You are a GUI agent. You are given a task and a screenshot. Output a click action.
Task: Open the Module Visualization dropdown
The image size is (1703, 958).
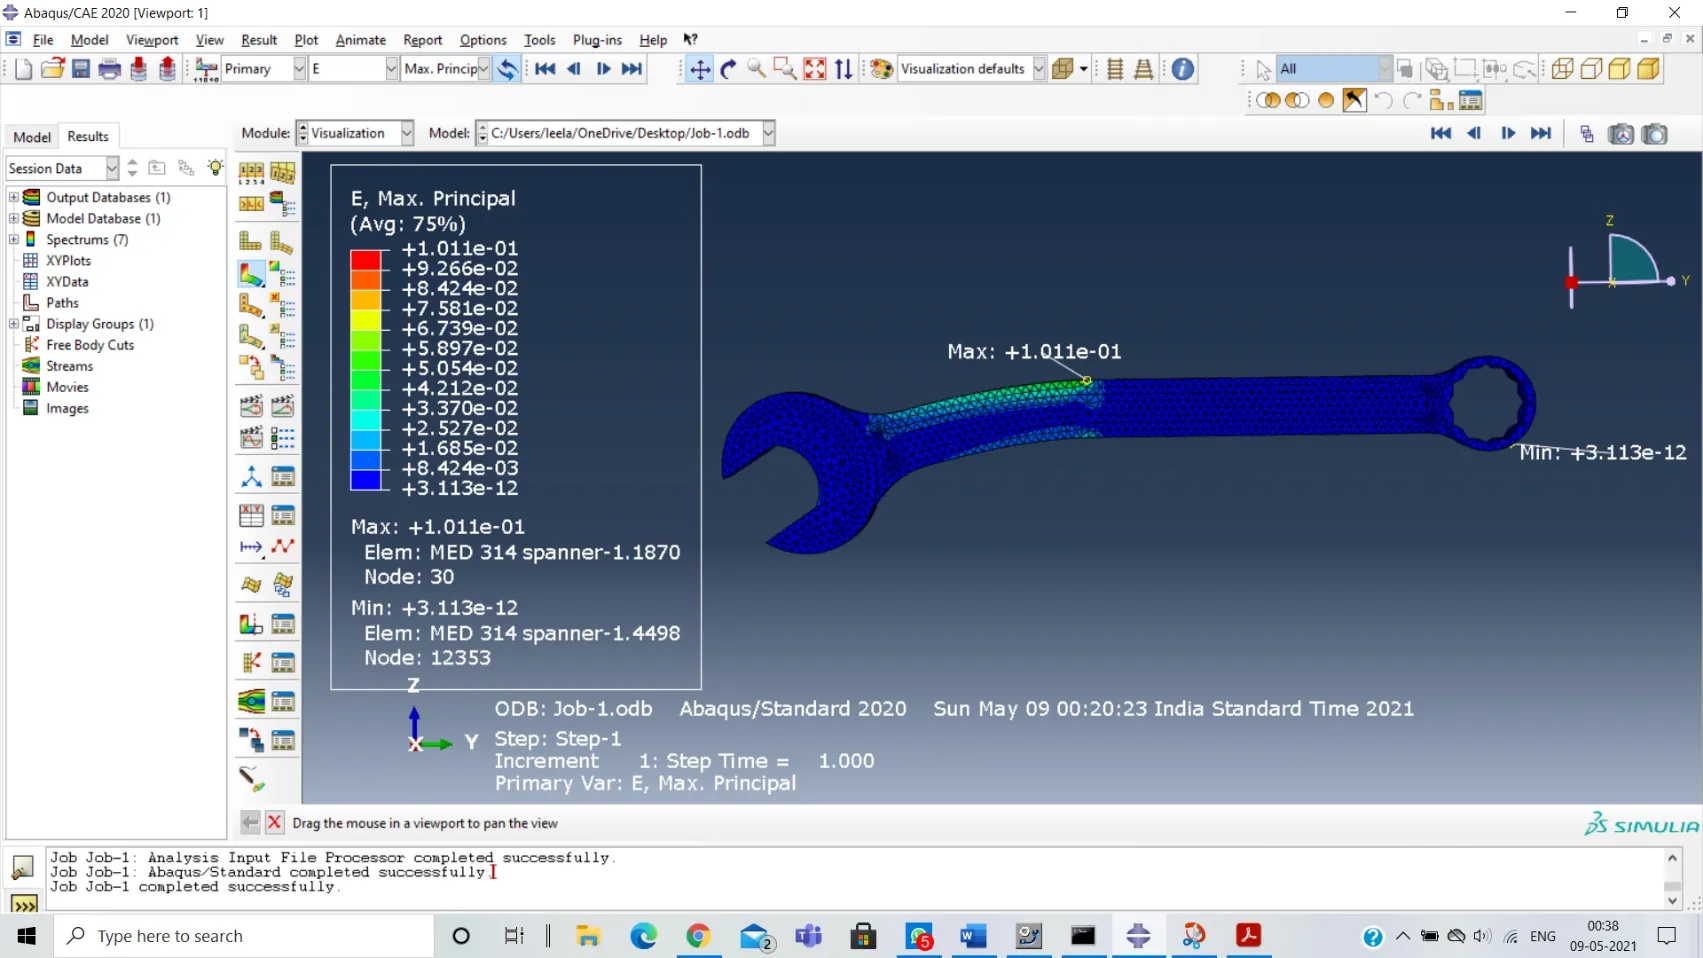click(x=406, y=133)
